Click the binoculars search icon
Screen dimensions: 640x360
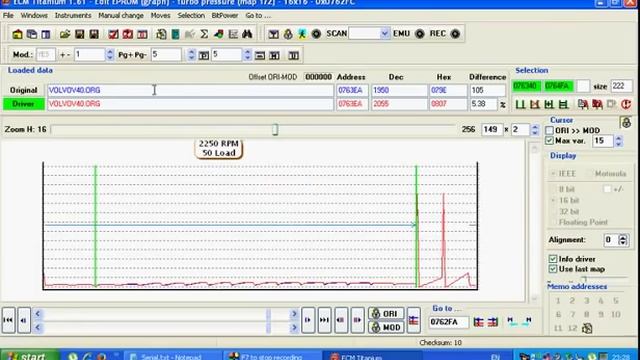tap(247, 34)
